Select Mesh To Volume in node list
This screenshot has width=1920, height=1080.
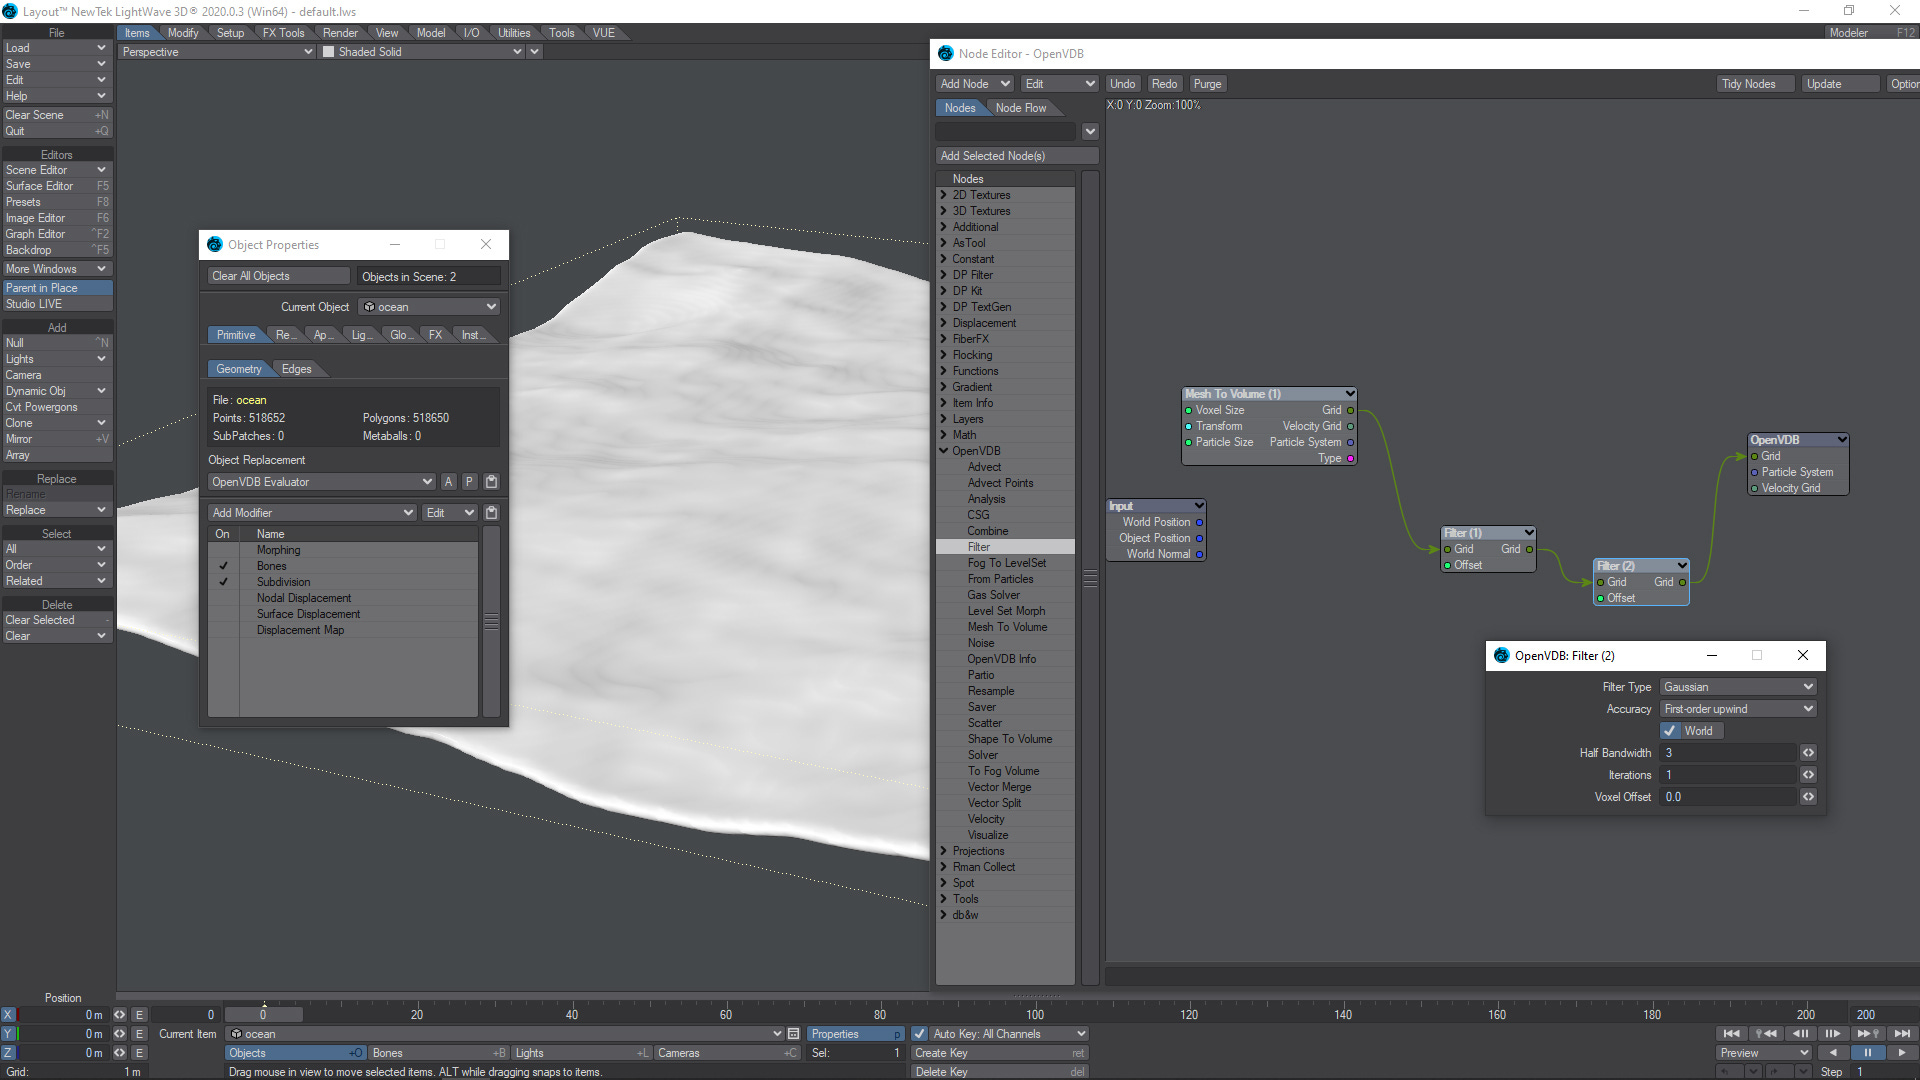1007,627
